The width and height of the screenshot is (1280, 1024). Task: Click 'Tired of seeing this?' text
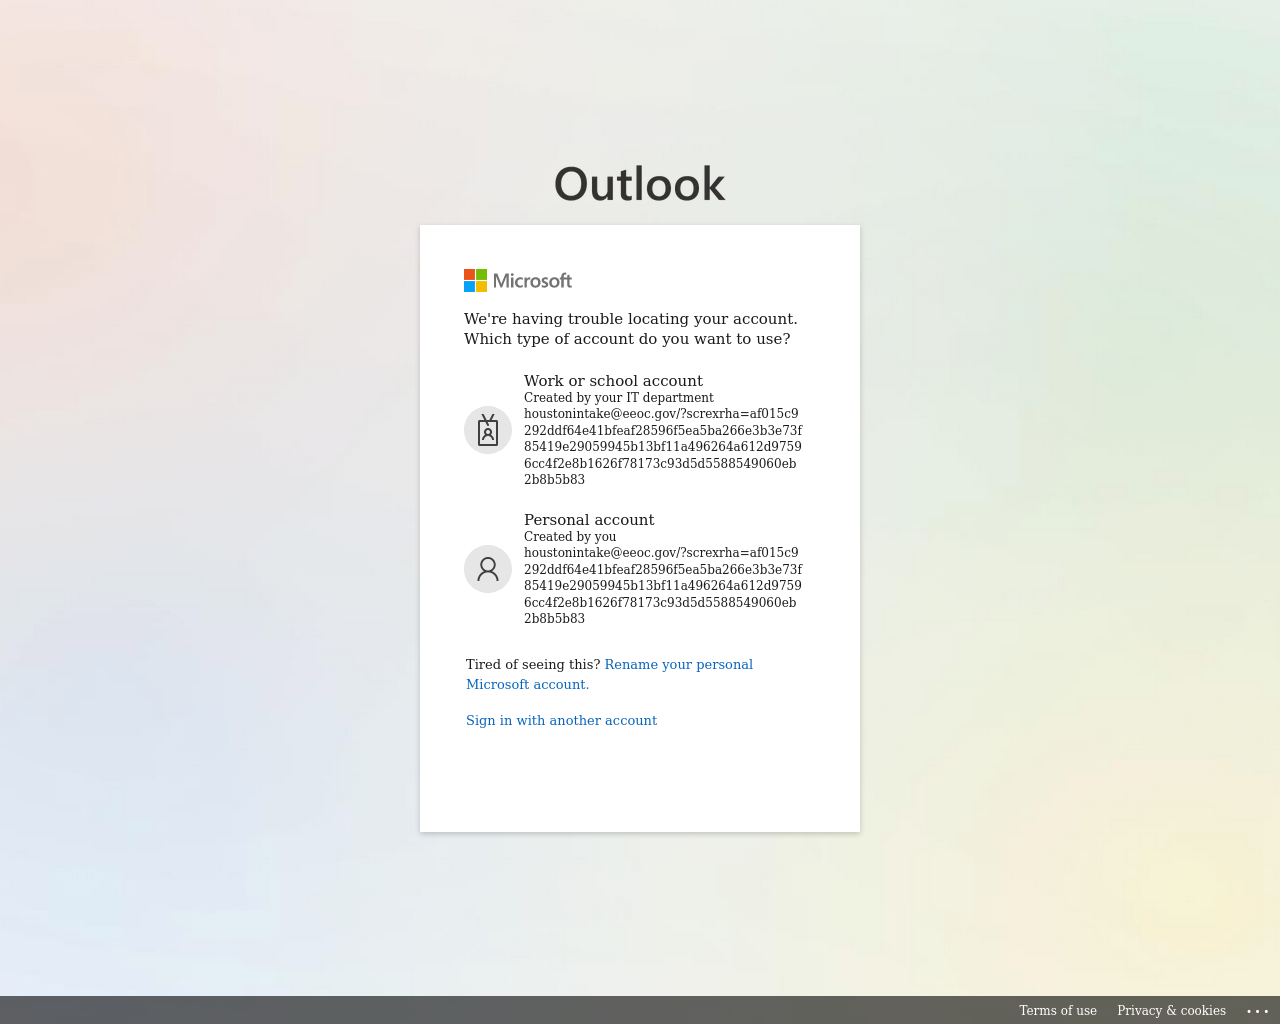coord(533,664)
